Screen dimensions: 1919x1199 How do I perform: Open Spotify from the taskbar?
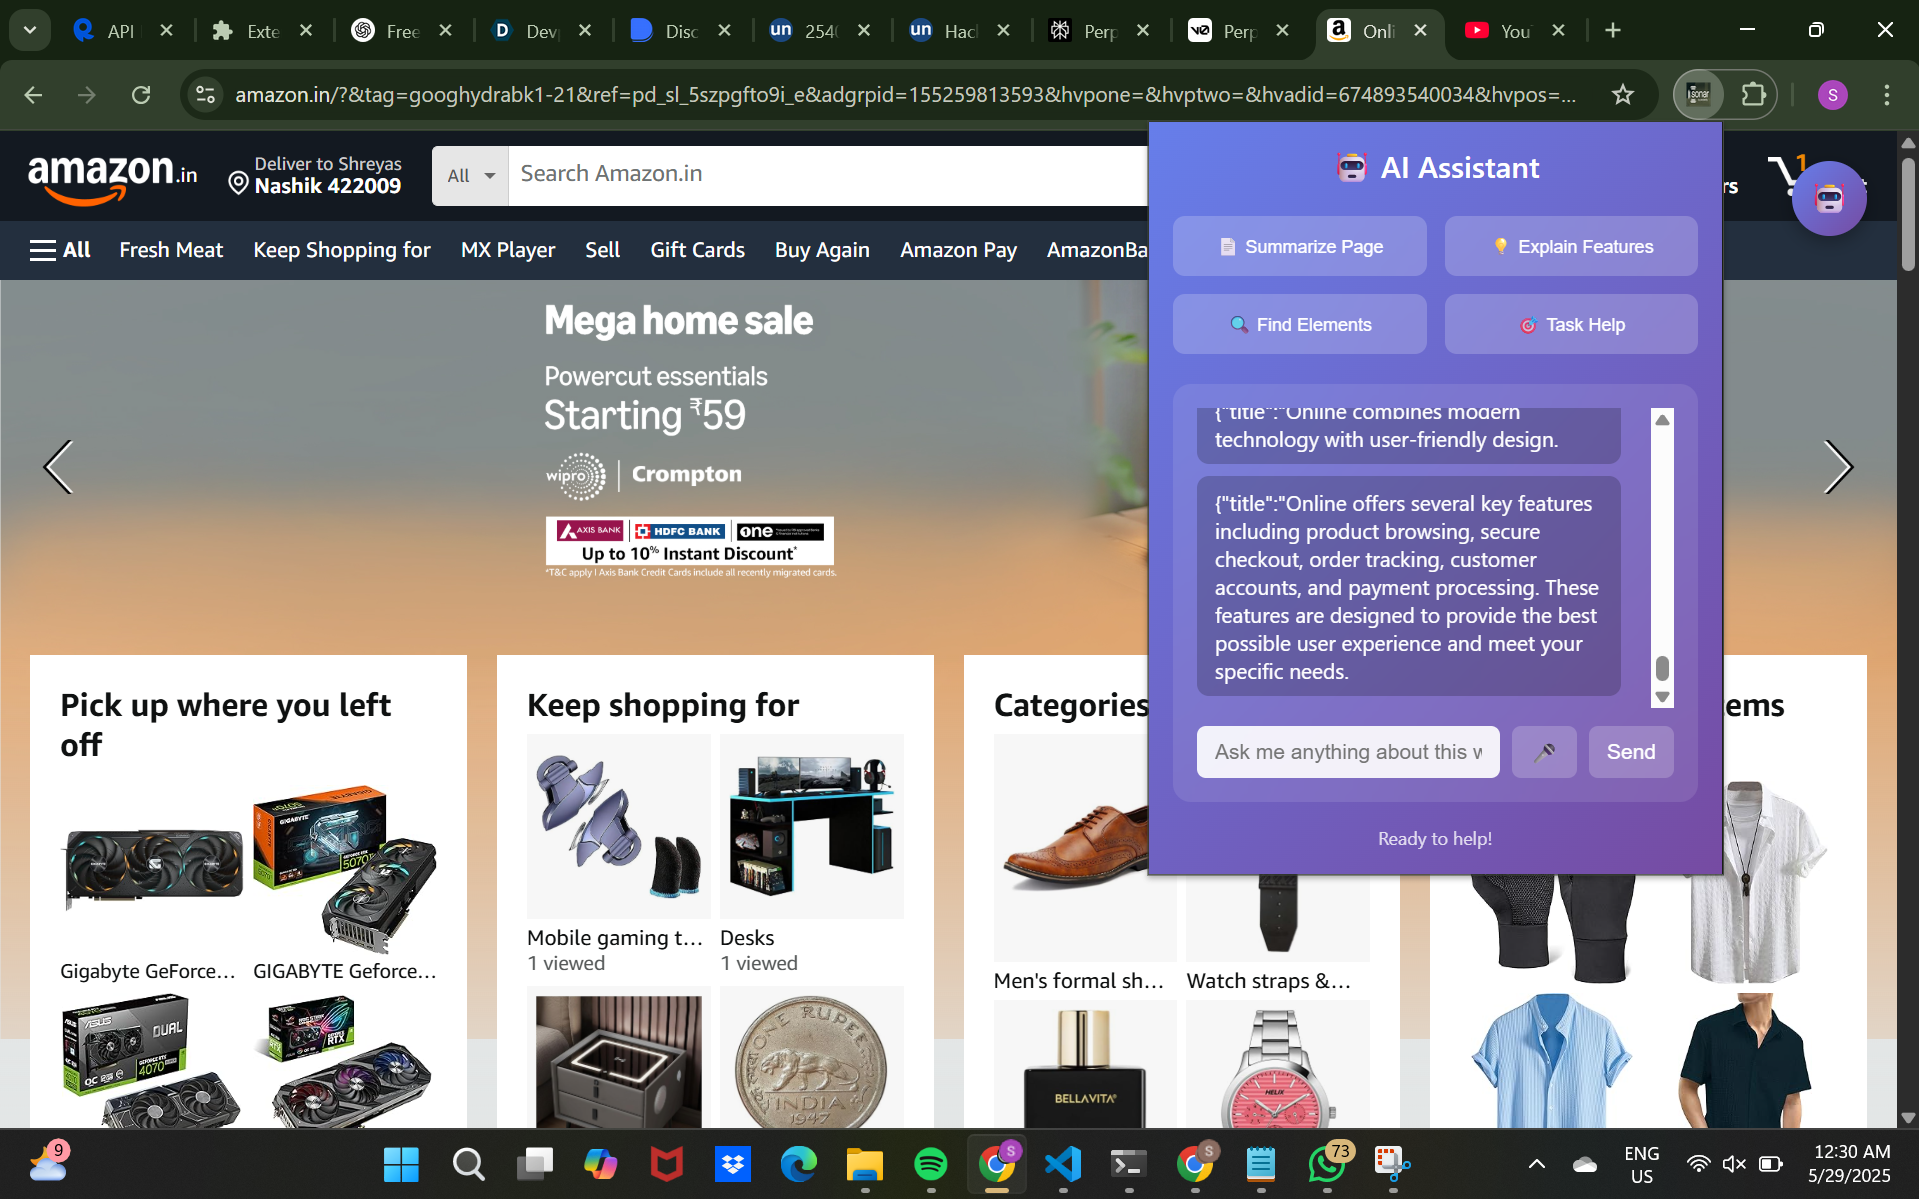click(930, 1164)
